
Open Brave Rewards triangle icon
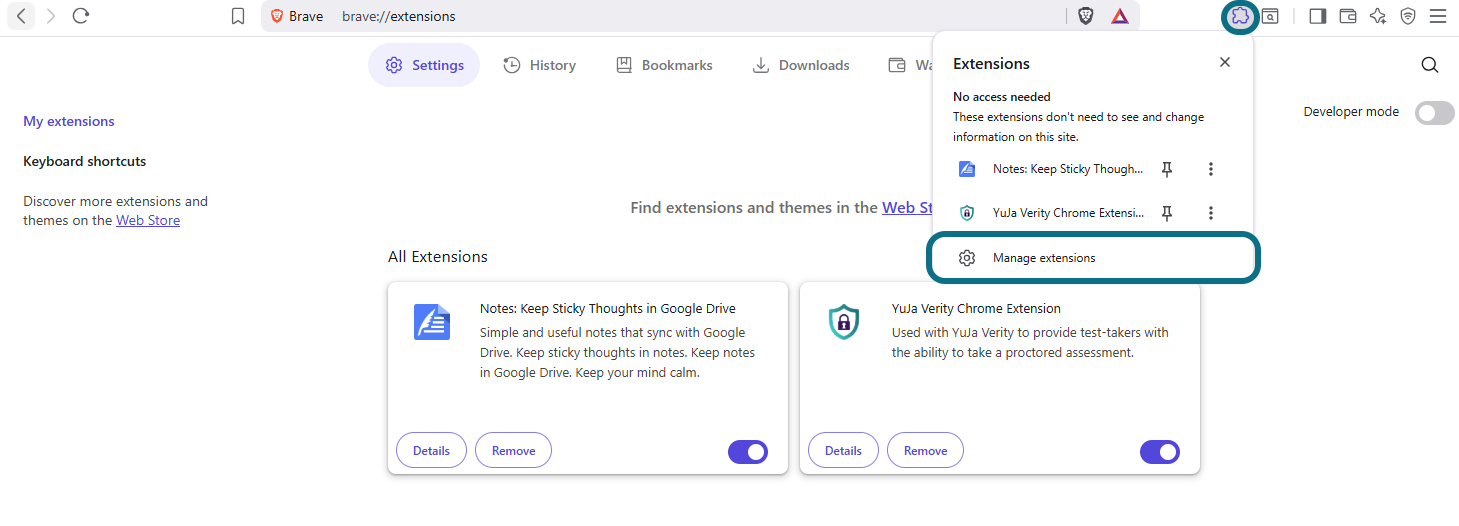[1120, 16]
